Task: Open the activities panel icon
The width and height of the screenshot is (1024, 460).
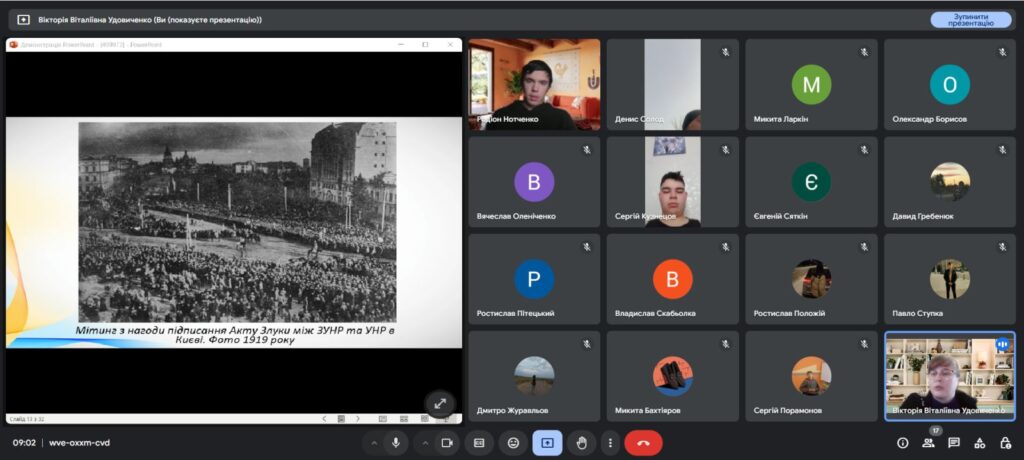Action: [x=980, y=442]
